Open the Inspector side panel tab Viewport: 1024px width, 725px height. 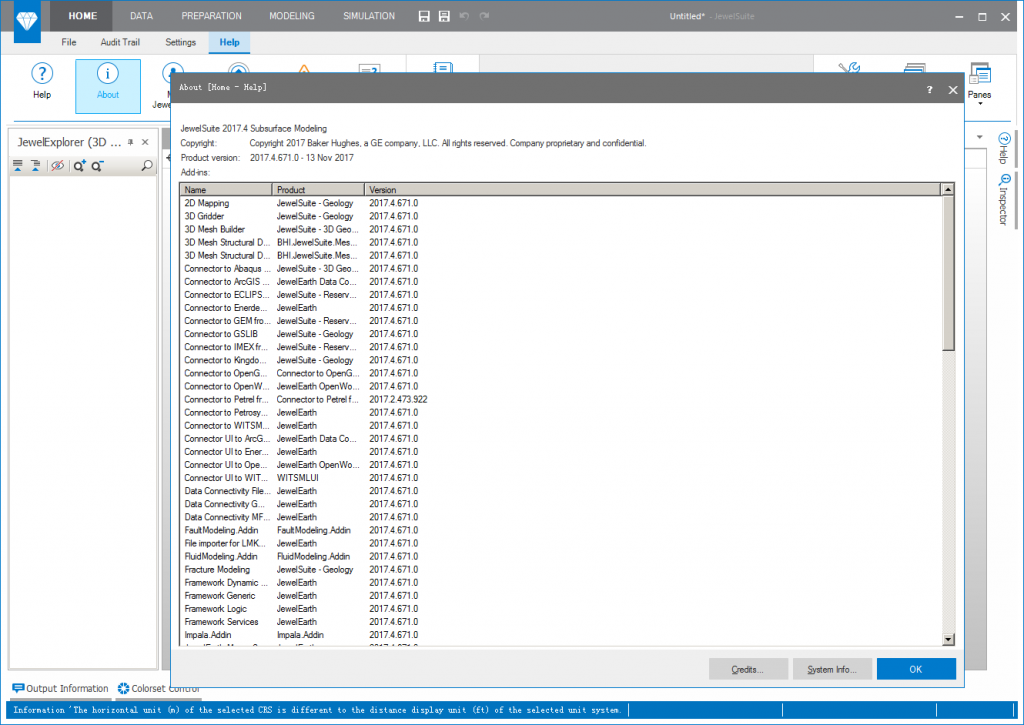click(x=1004, y=199)
